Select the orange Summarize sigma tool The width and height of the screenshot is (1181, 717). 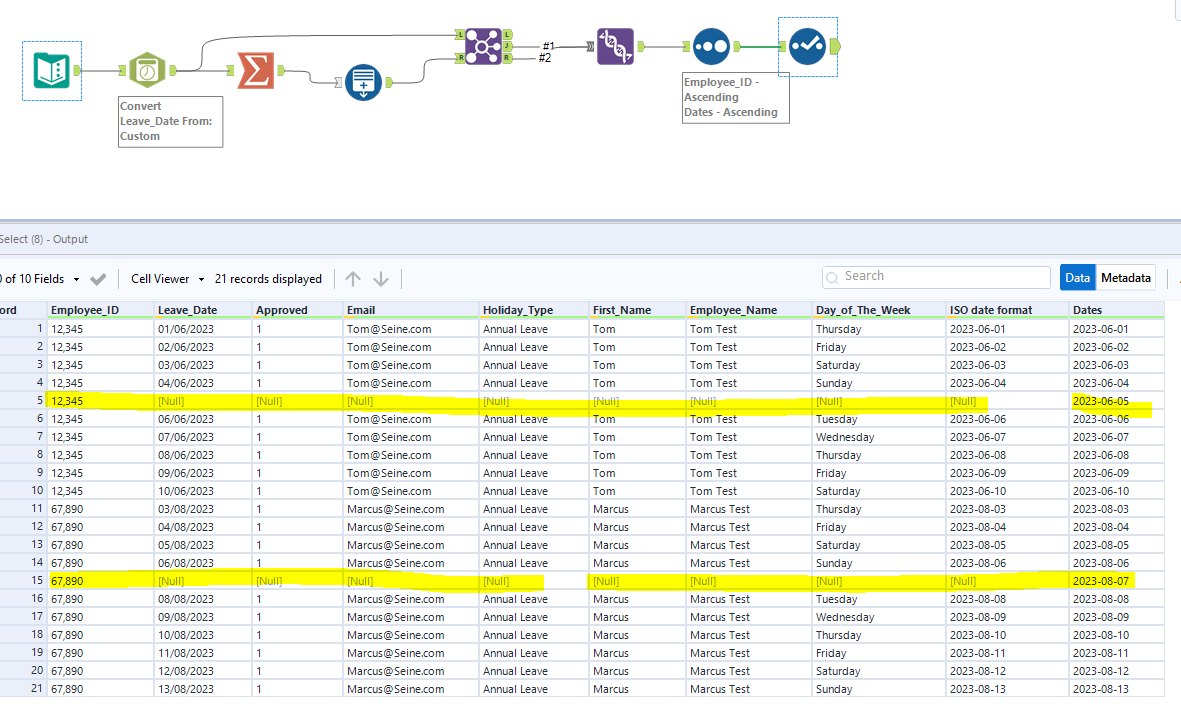(256, 70)
